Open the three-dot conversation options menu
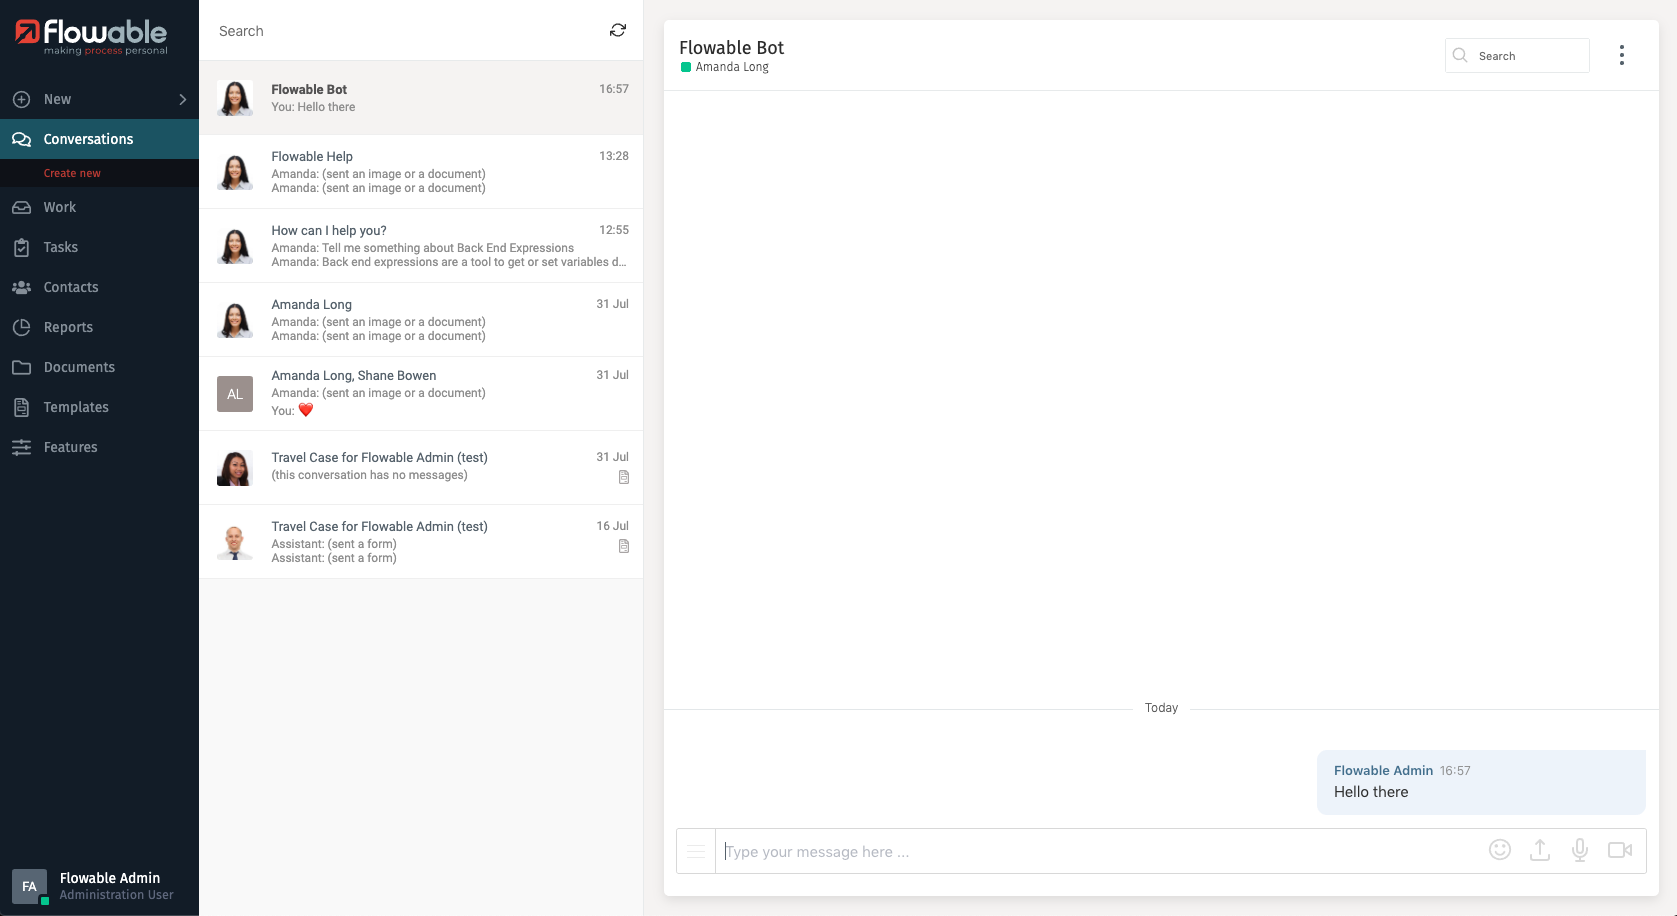The width and height of the screenshot is (1677, 916). pos(1621,56)
